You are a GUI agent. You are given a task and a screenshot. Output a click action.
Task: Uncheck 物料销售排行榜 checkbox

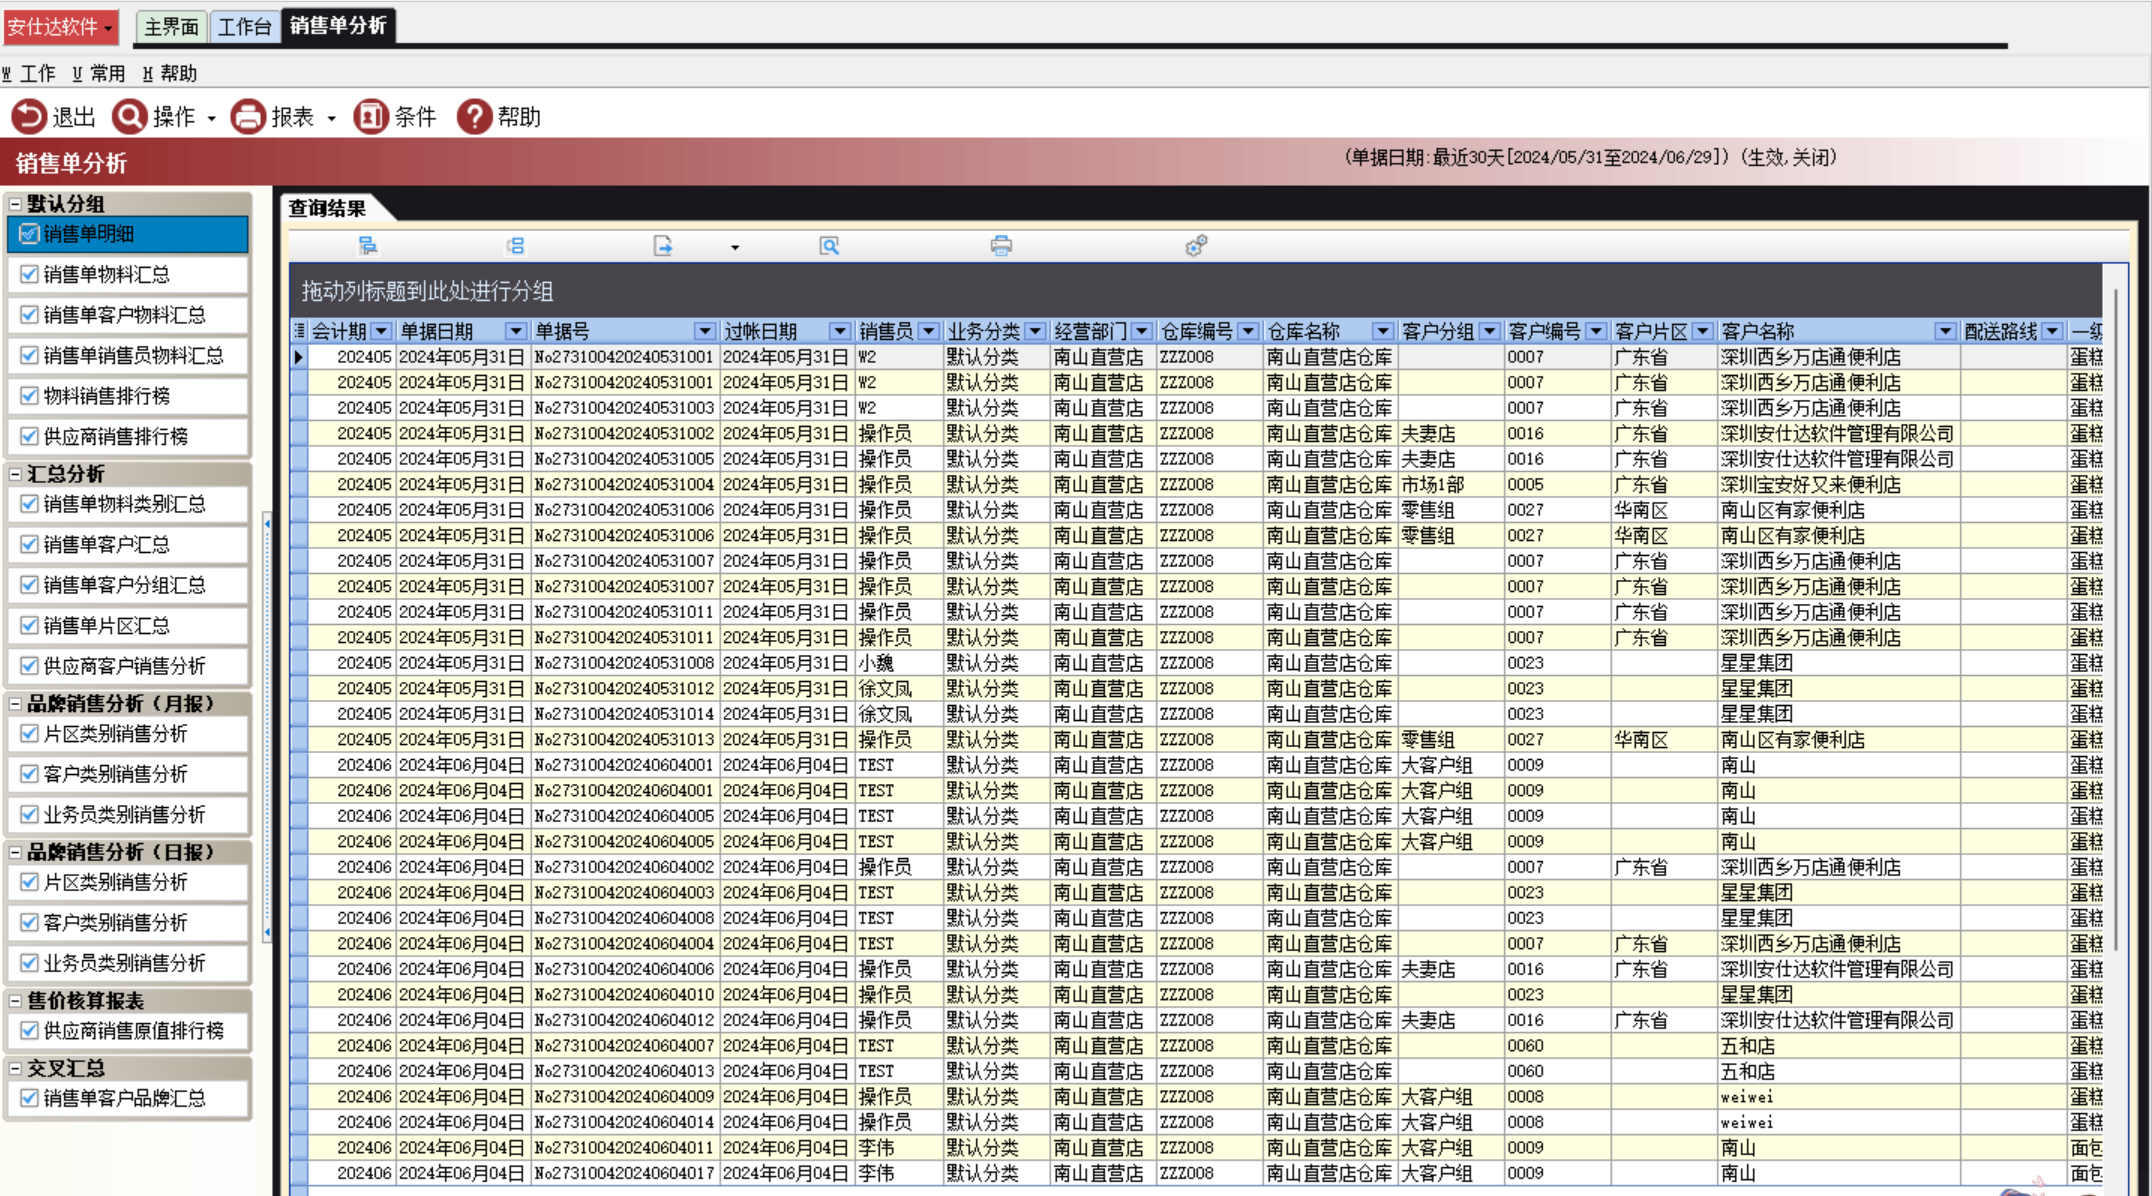pos(30,396)
